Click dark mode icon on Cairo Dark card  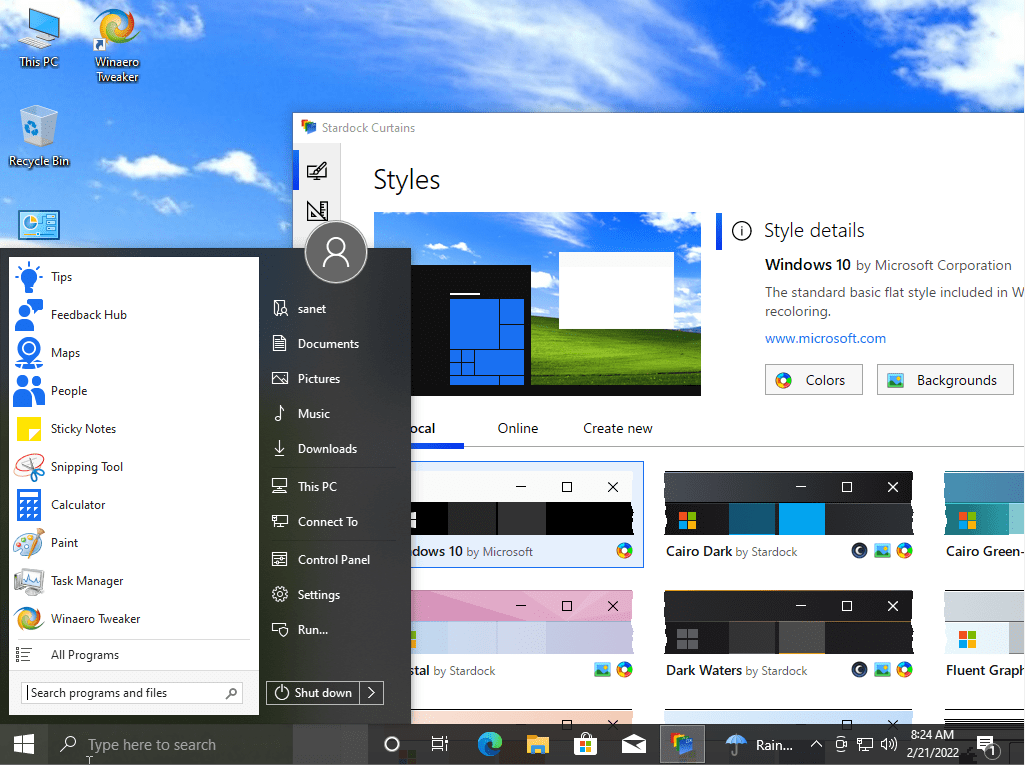[x=860, y=551]
